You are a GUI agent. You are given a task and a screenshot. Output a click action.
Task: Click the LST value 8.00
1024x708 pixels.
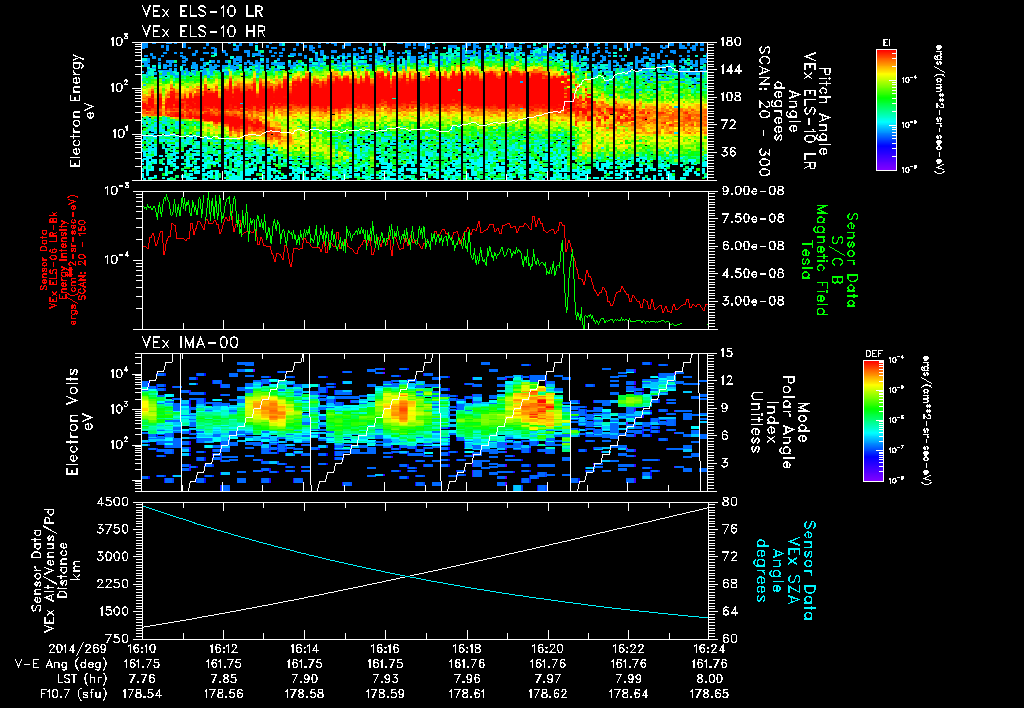[709, 679]
